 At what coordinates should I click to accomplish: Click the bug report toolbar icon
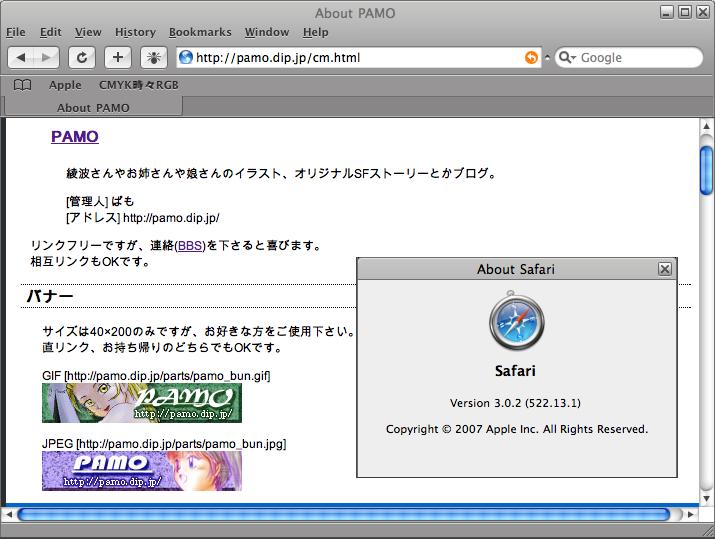154,57
